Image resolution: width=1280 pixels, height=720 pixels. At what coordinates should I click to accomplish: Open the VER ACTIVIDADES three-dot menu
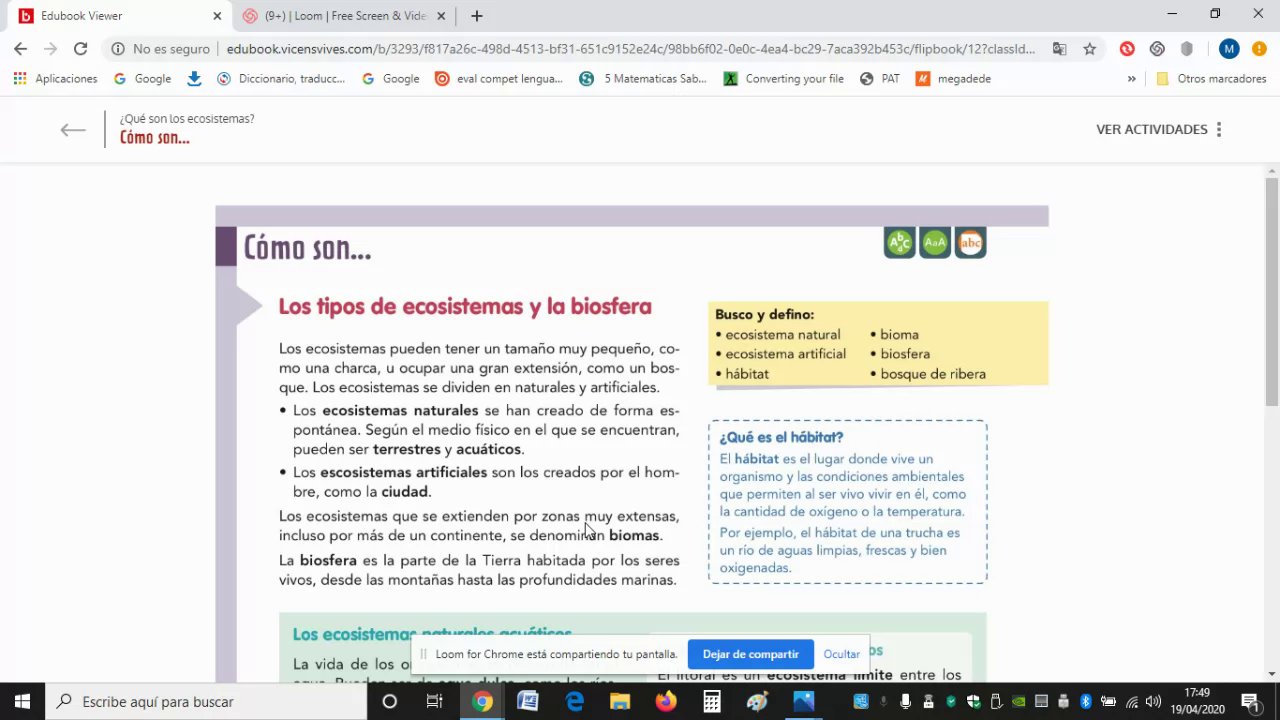coord(1219,129)
